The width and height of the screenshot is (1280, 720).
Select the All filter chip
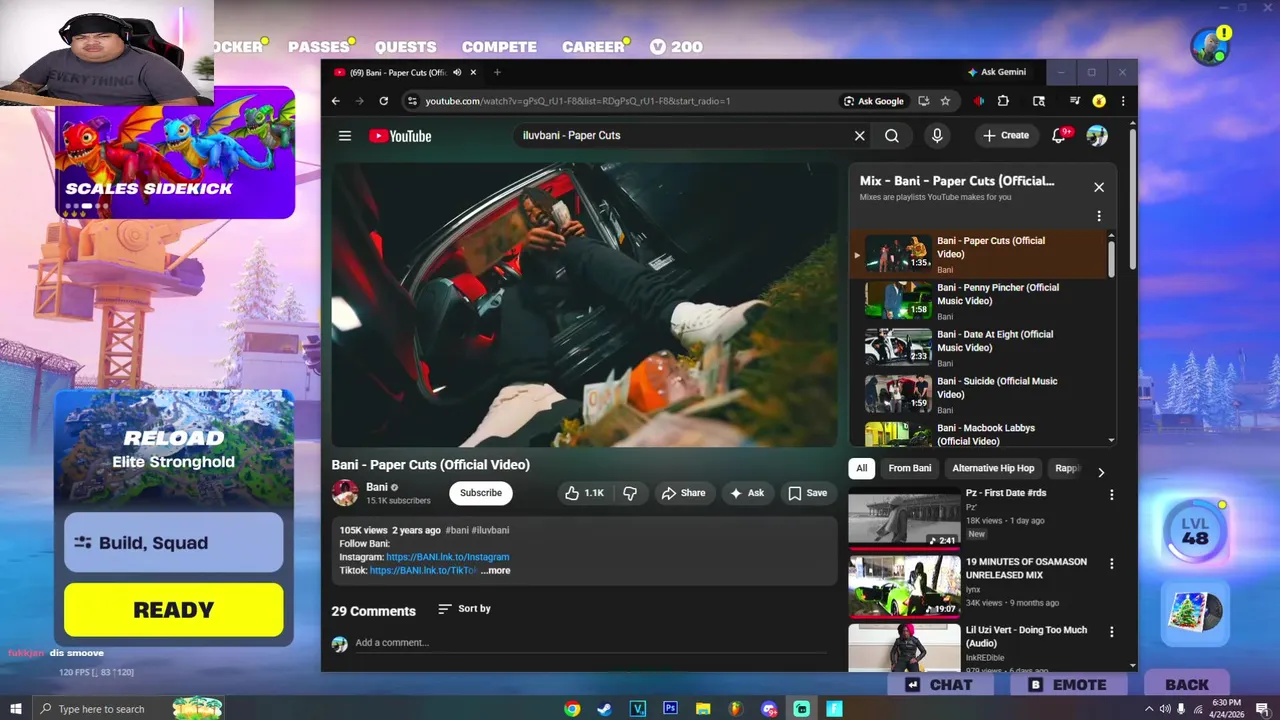tap(861, 468)
